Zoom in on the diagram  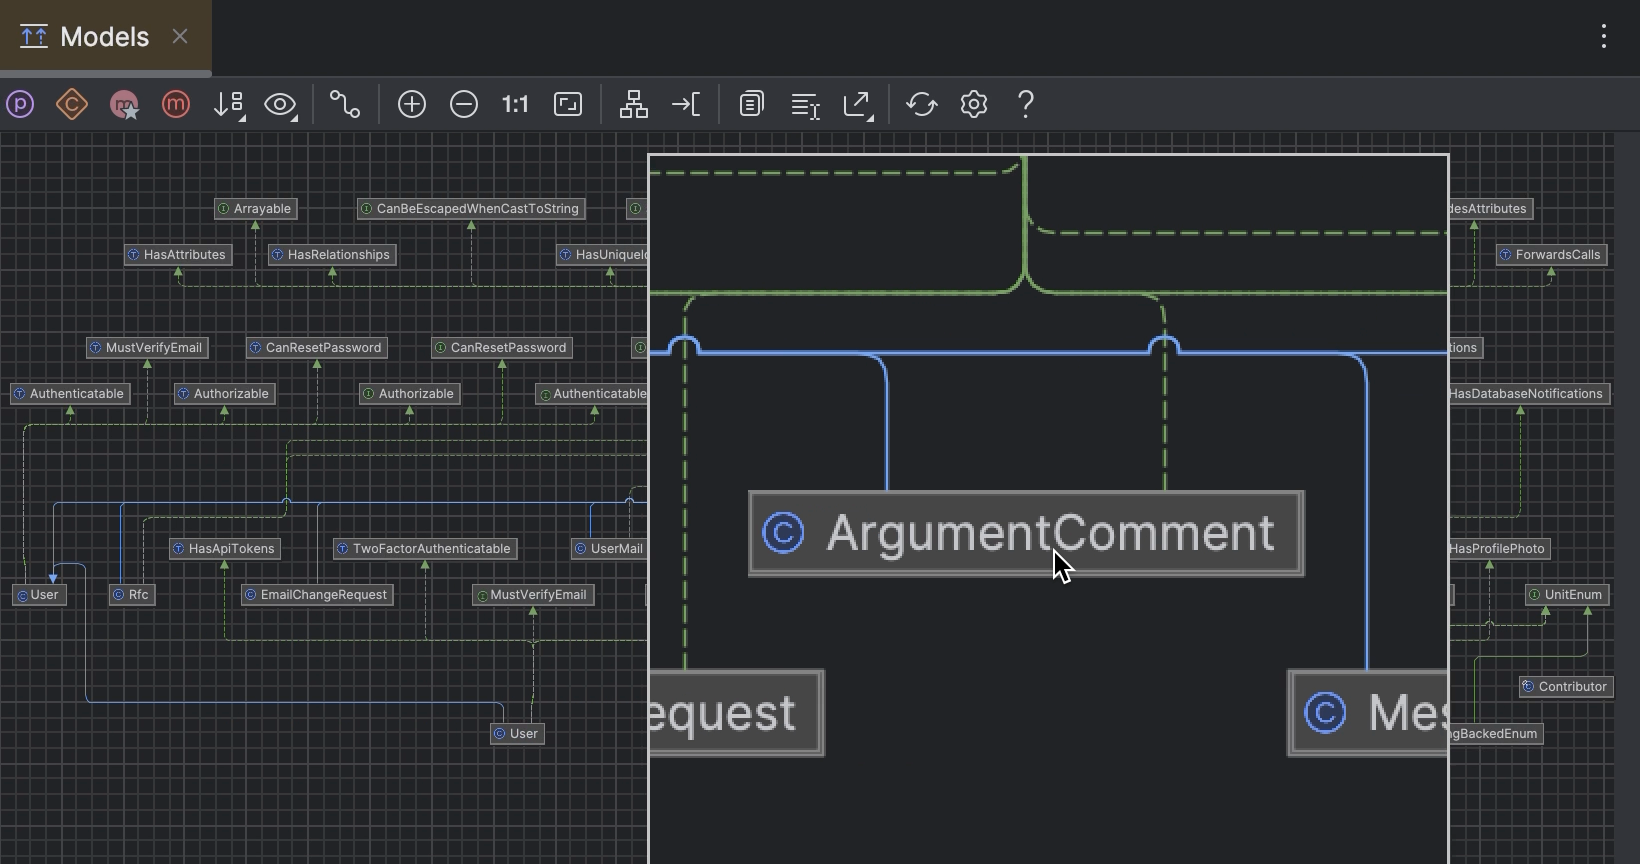pyautogui.click(x=412, y=104)
